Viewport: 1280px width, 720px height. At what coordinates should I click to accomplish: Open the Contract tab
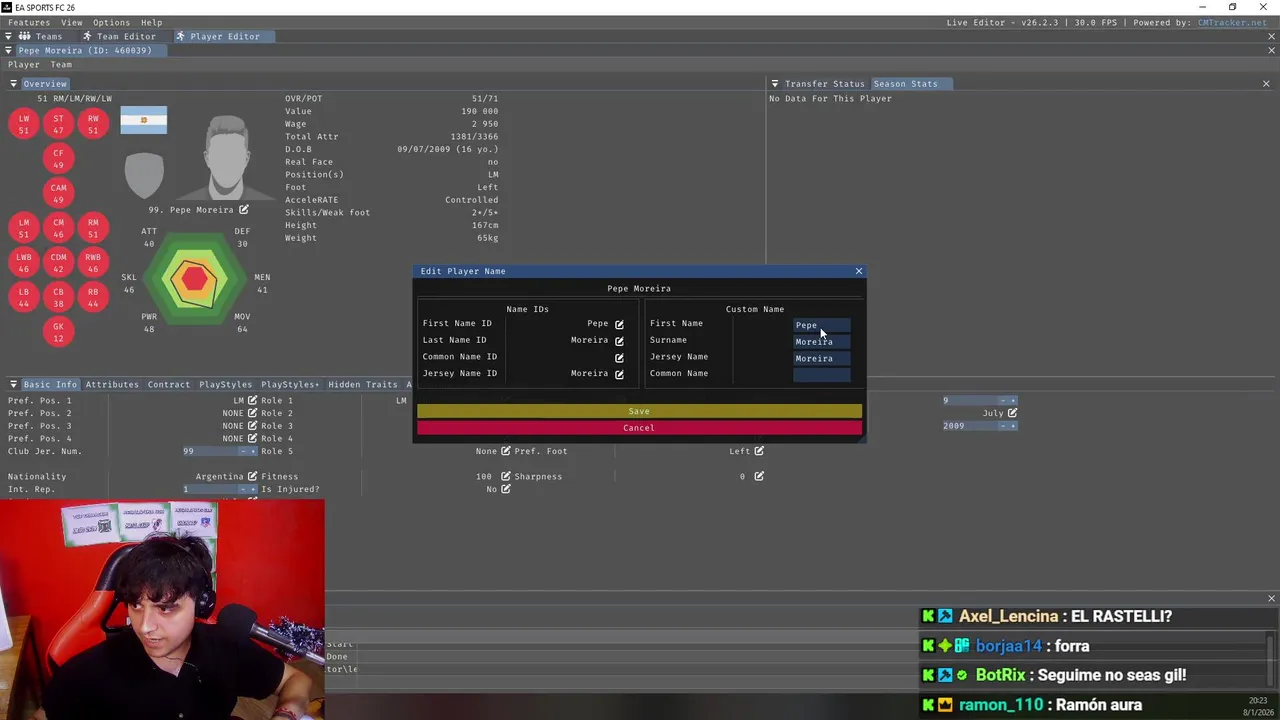[x=169, y=384]
